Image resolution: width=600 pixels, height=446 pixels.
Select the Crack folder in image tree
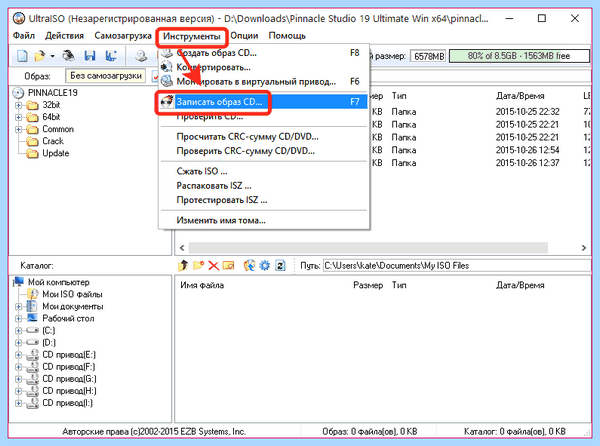(53, 141)
